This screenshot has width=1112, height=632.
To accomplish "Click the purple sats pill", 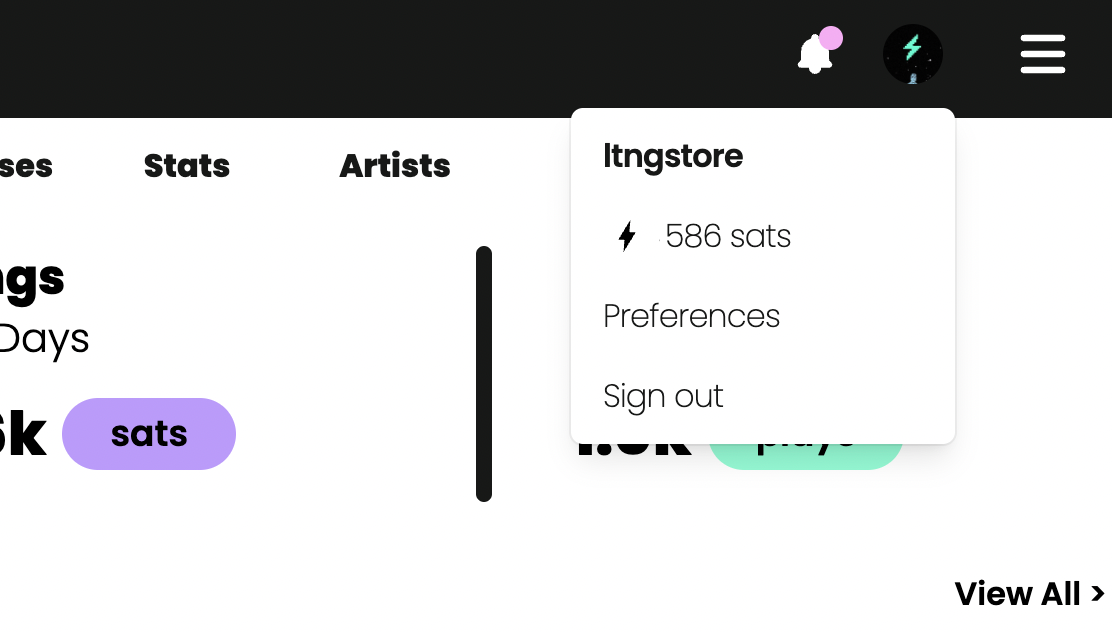I will click(149, 434).
